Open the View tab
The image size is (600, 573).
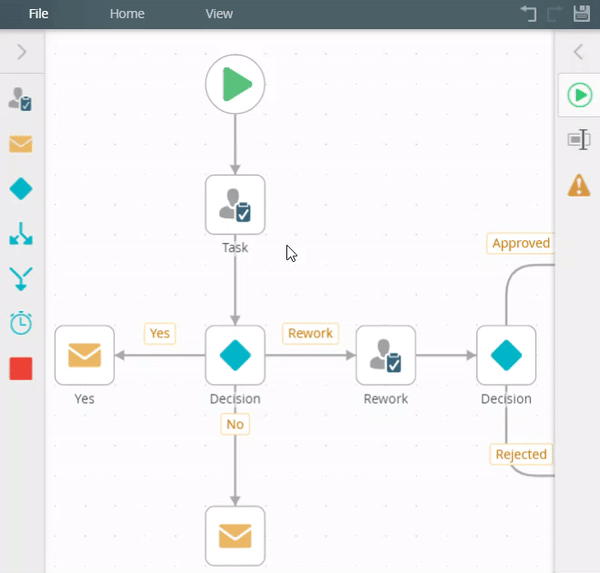(219, 14)
